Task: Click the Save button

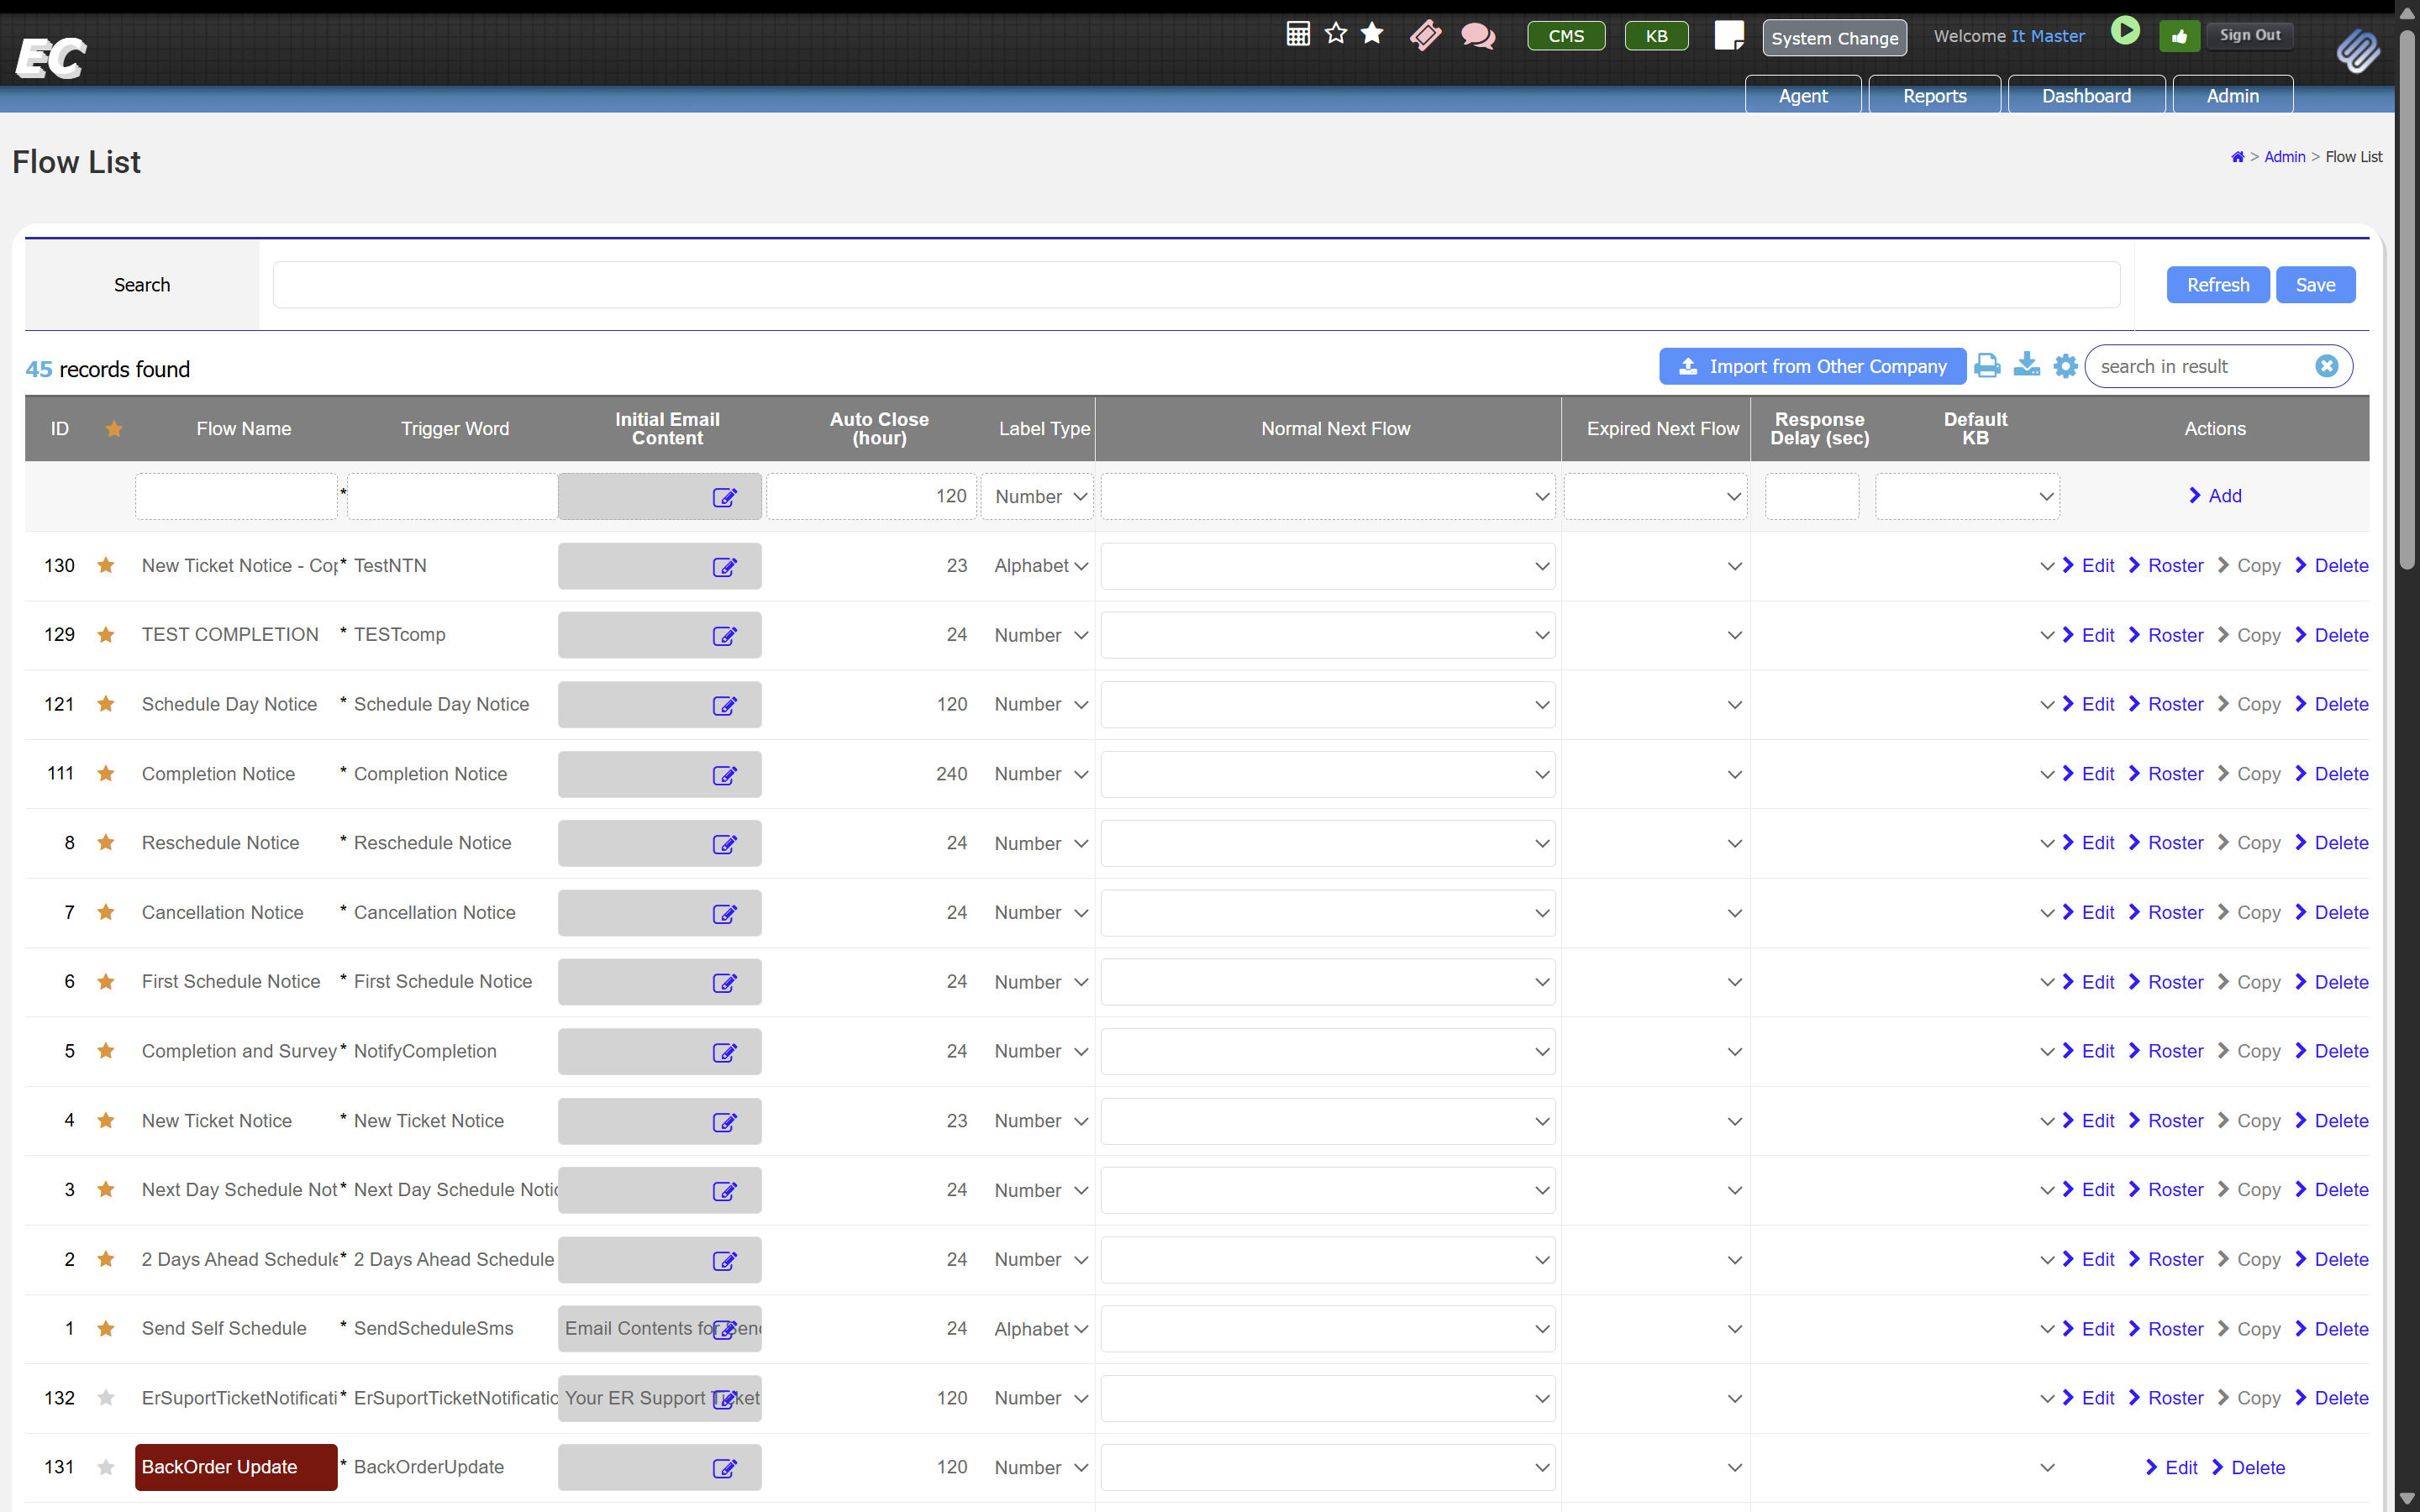Action: pos(2315,285)
